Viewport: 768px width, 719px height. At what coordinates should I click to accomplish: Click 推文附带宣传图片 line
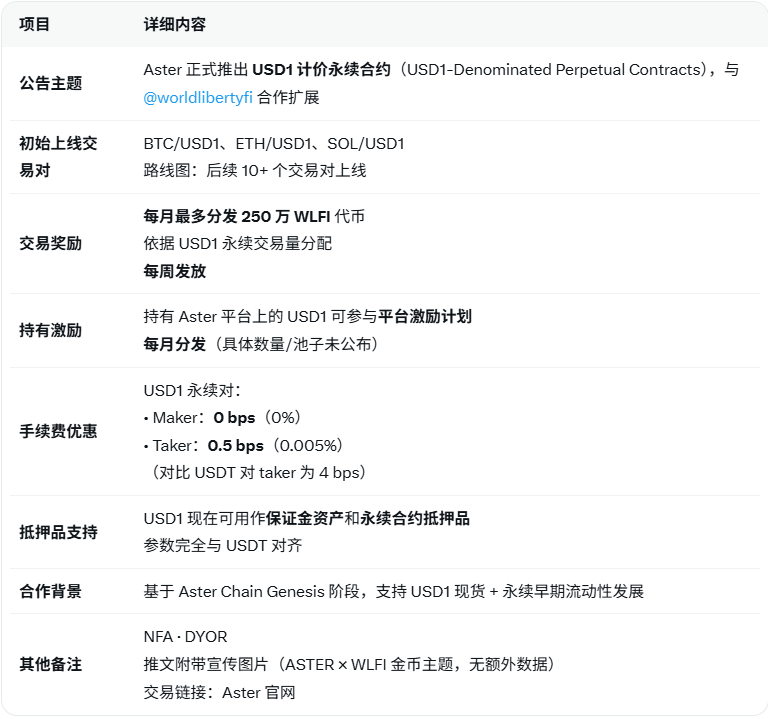click(349, 664)
